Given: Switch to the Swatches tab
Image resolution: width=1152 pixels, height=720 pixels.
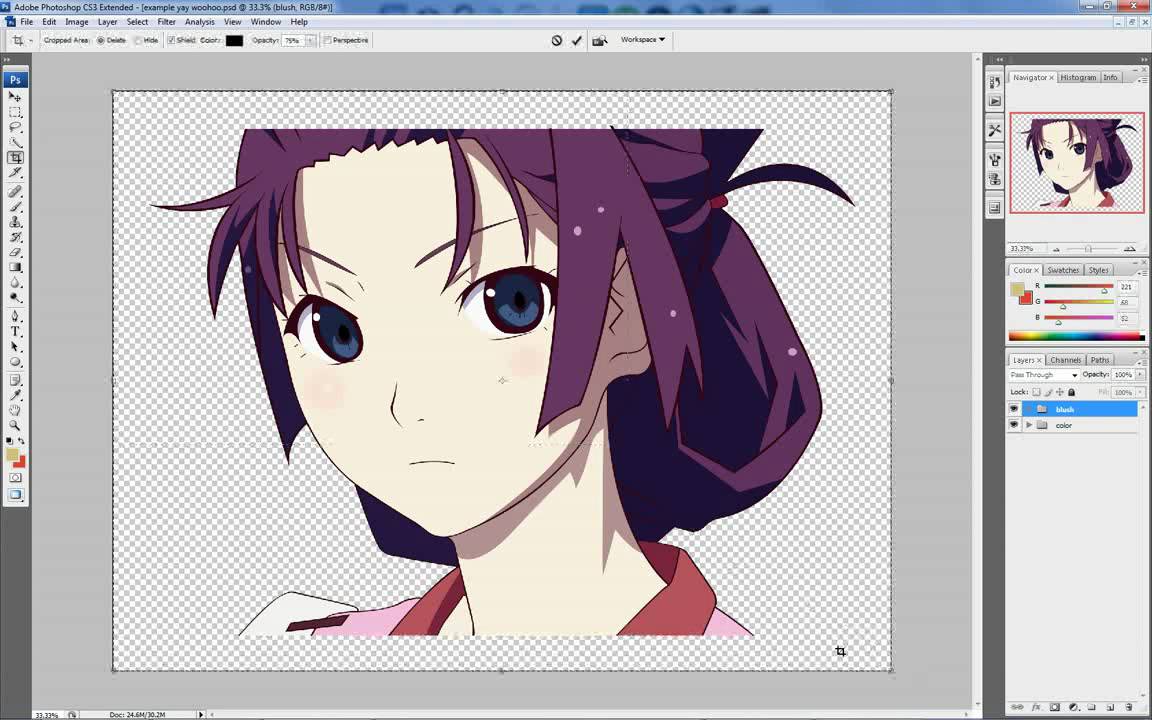Looking at the screenshot, I should (x=1063, y=270).
